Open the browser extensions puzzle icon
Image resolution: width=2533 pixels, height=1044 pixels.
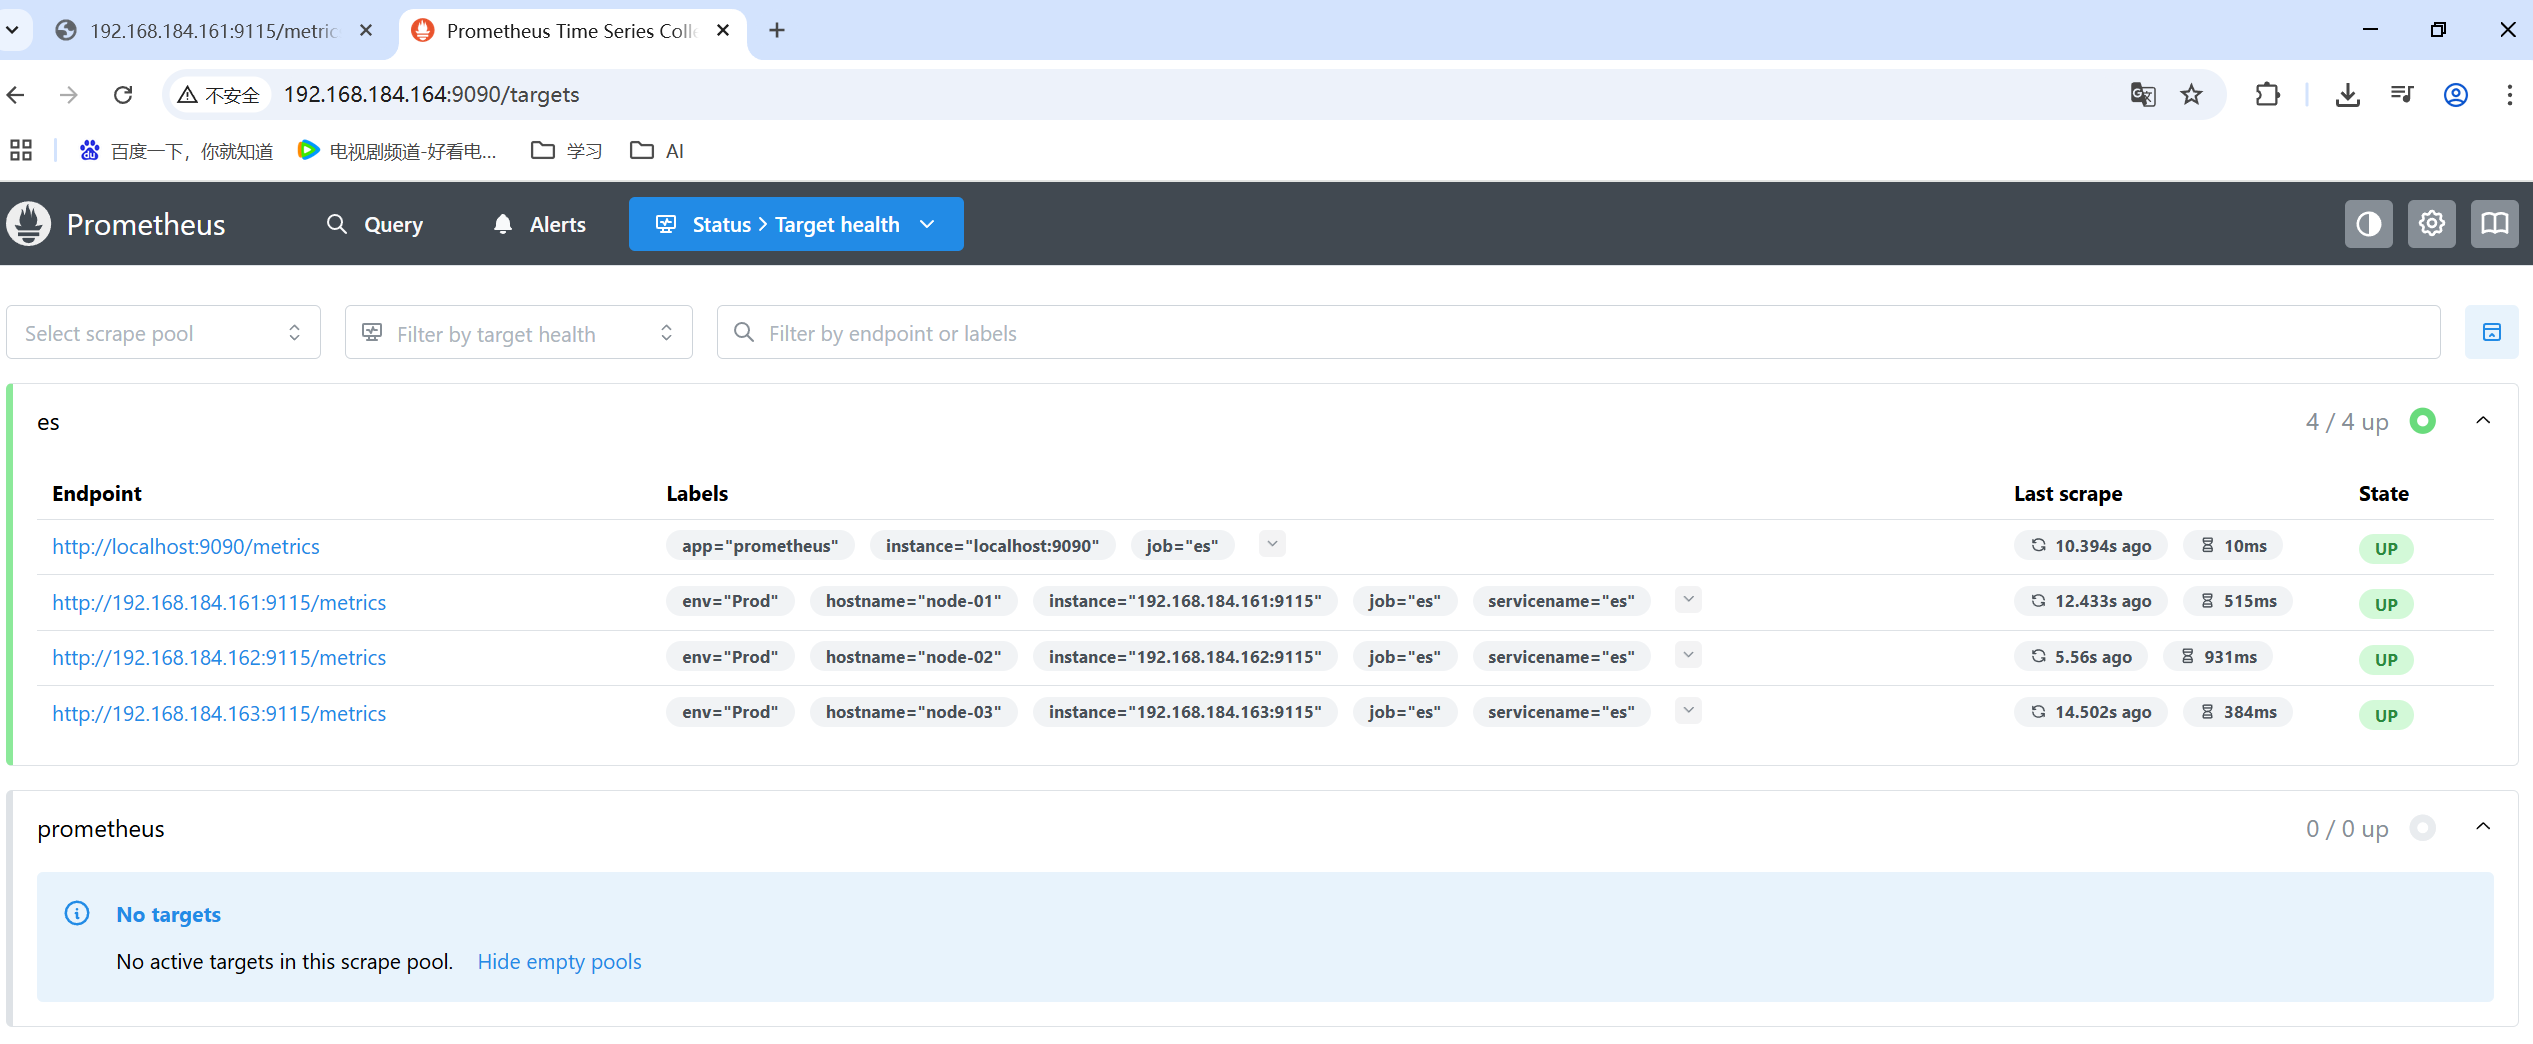(2267, 94)
